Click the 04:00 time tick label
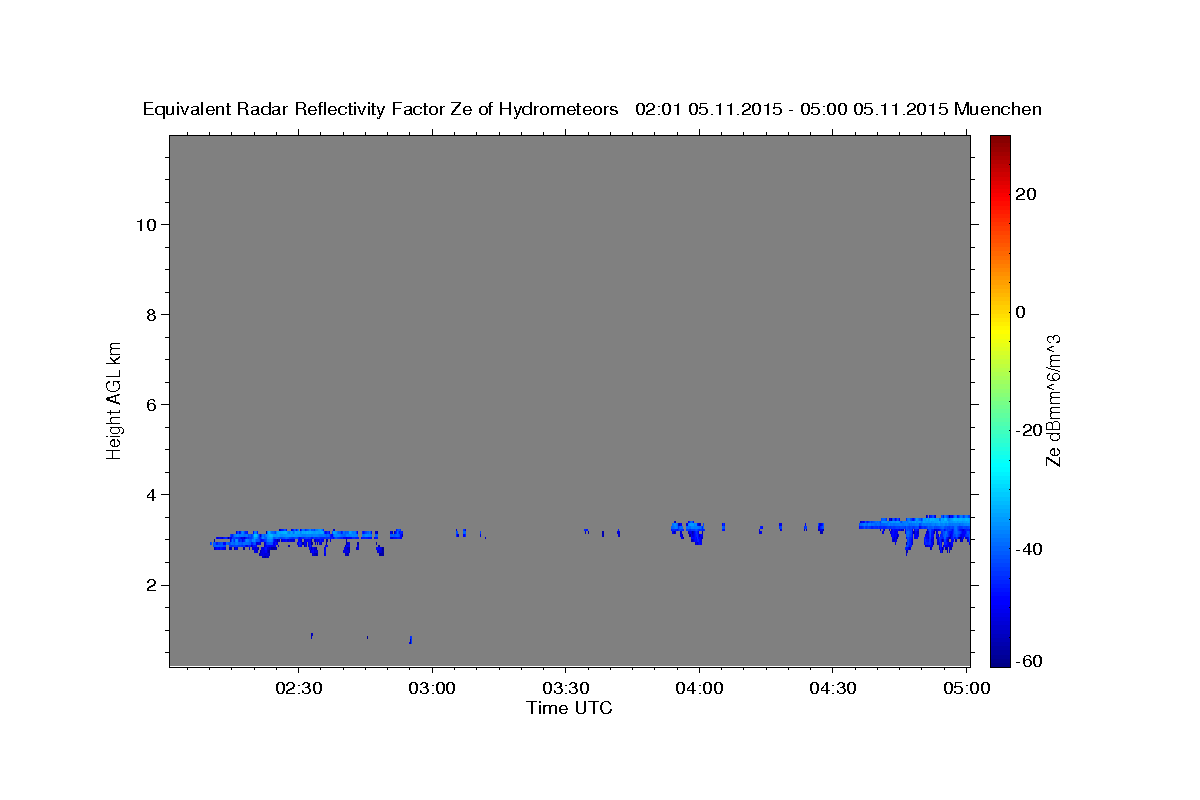 (699, 688)
